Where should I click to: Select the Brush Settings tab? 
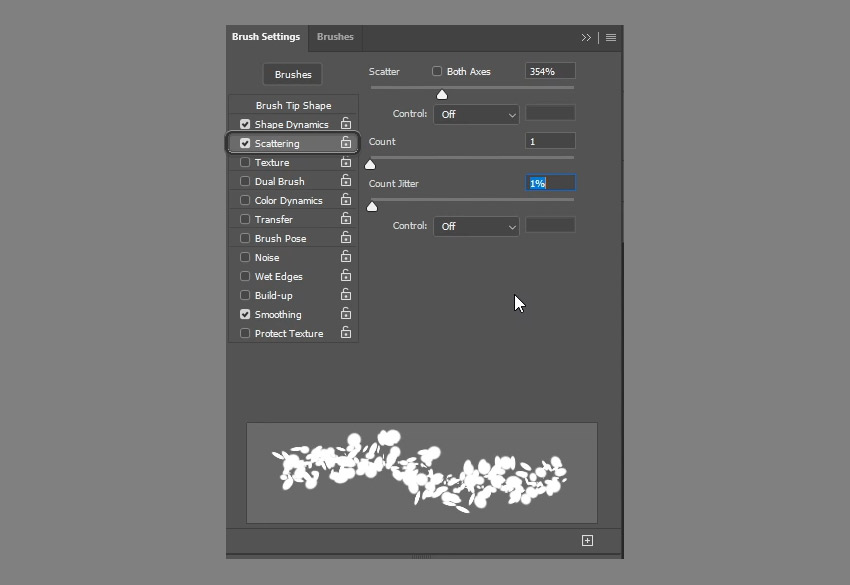[x=266, y=37]
